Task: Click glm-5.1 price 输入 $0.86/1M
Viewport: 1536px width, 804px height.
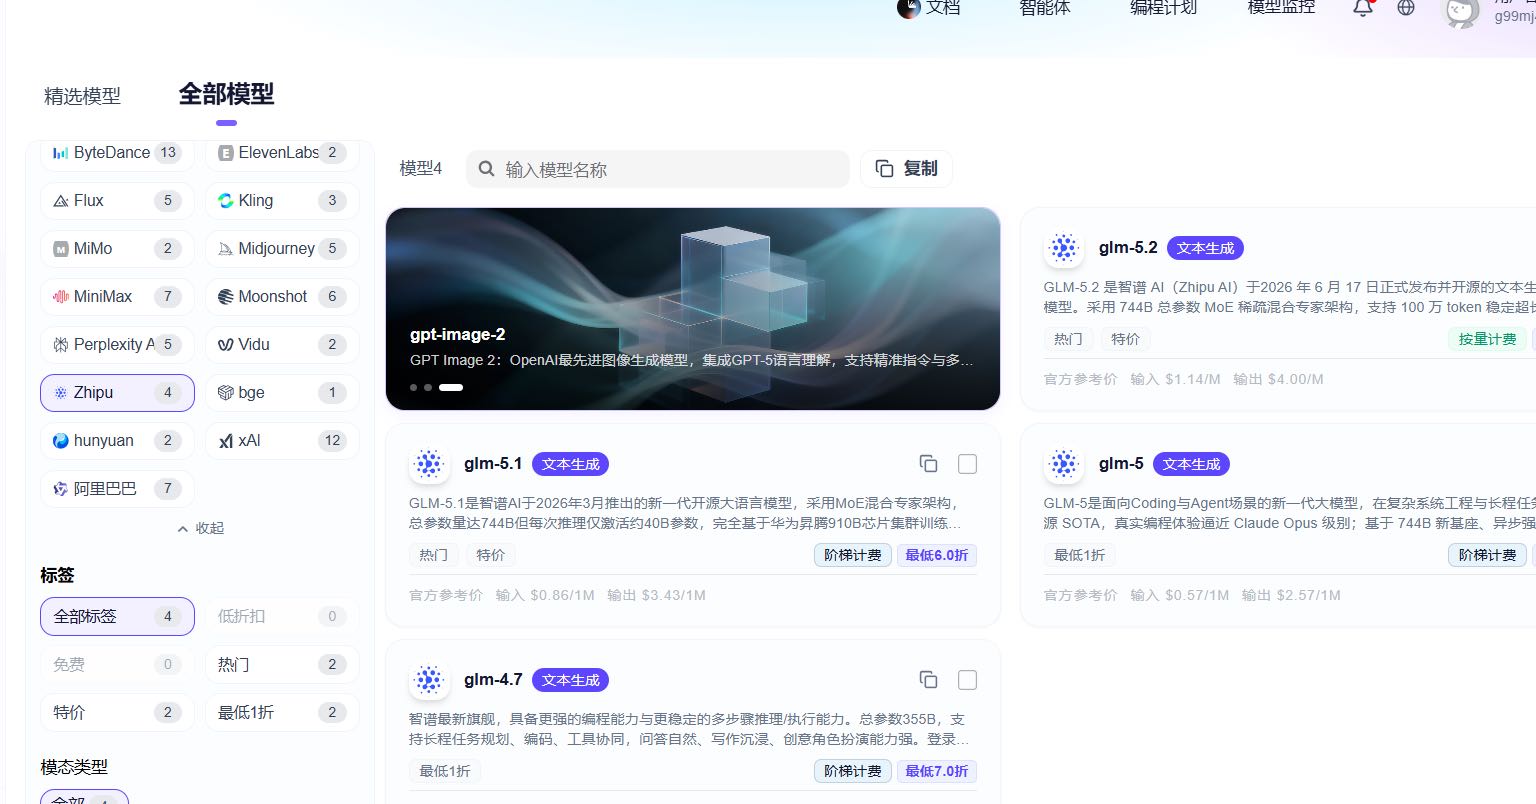Action: click(545, 595)
